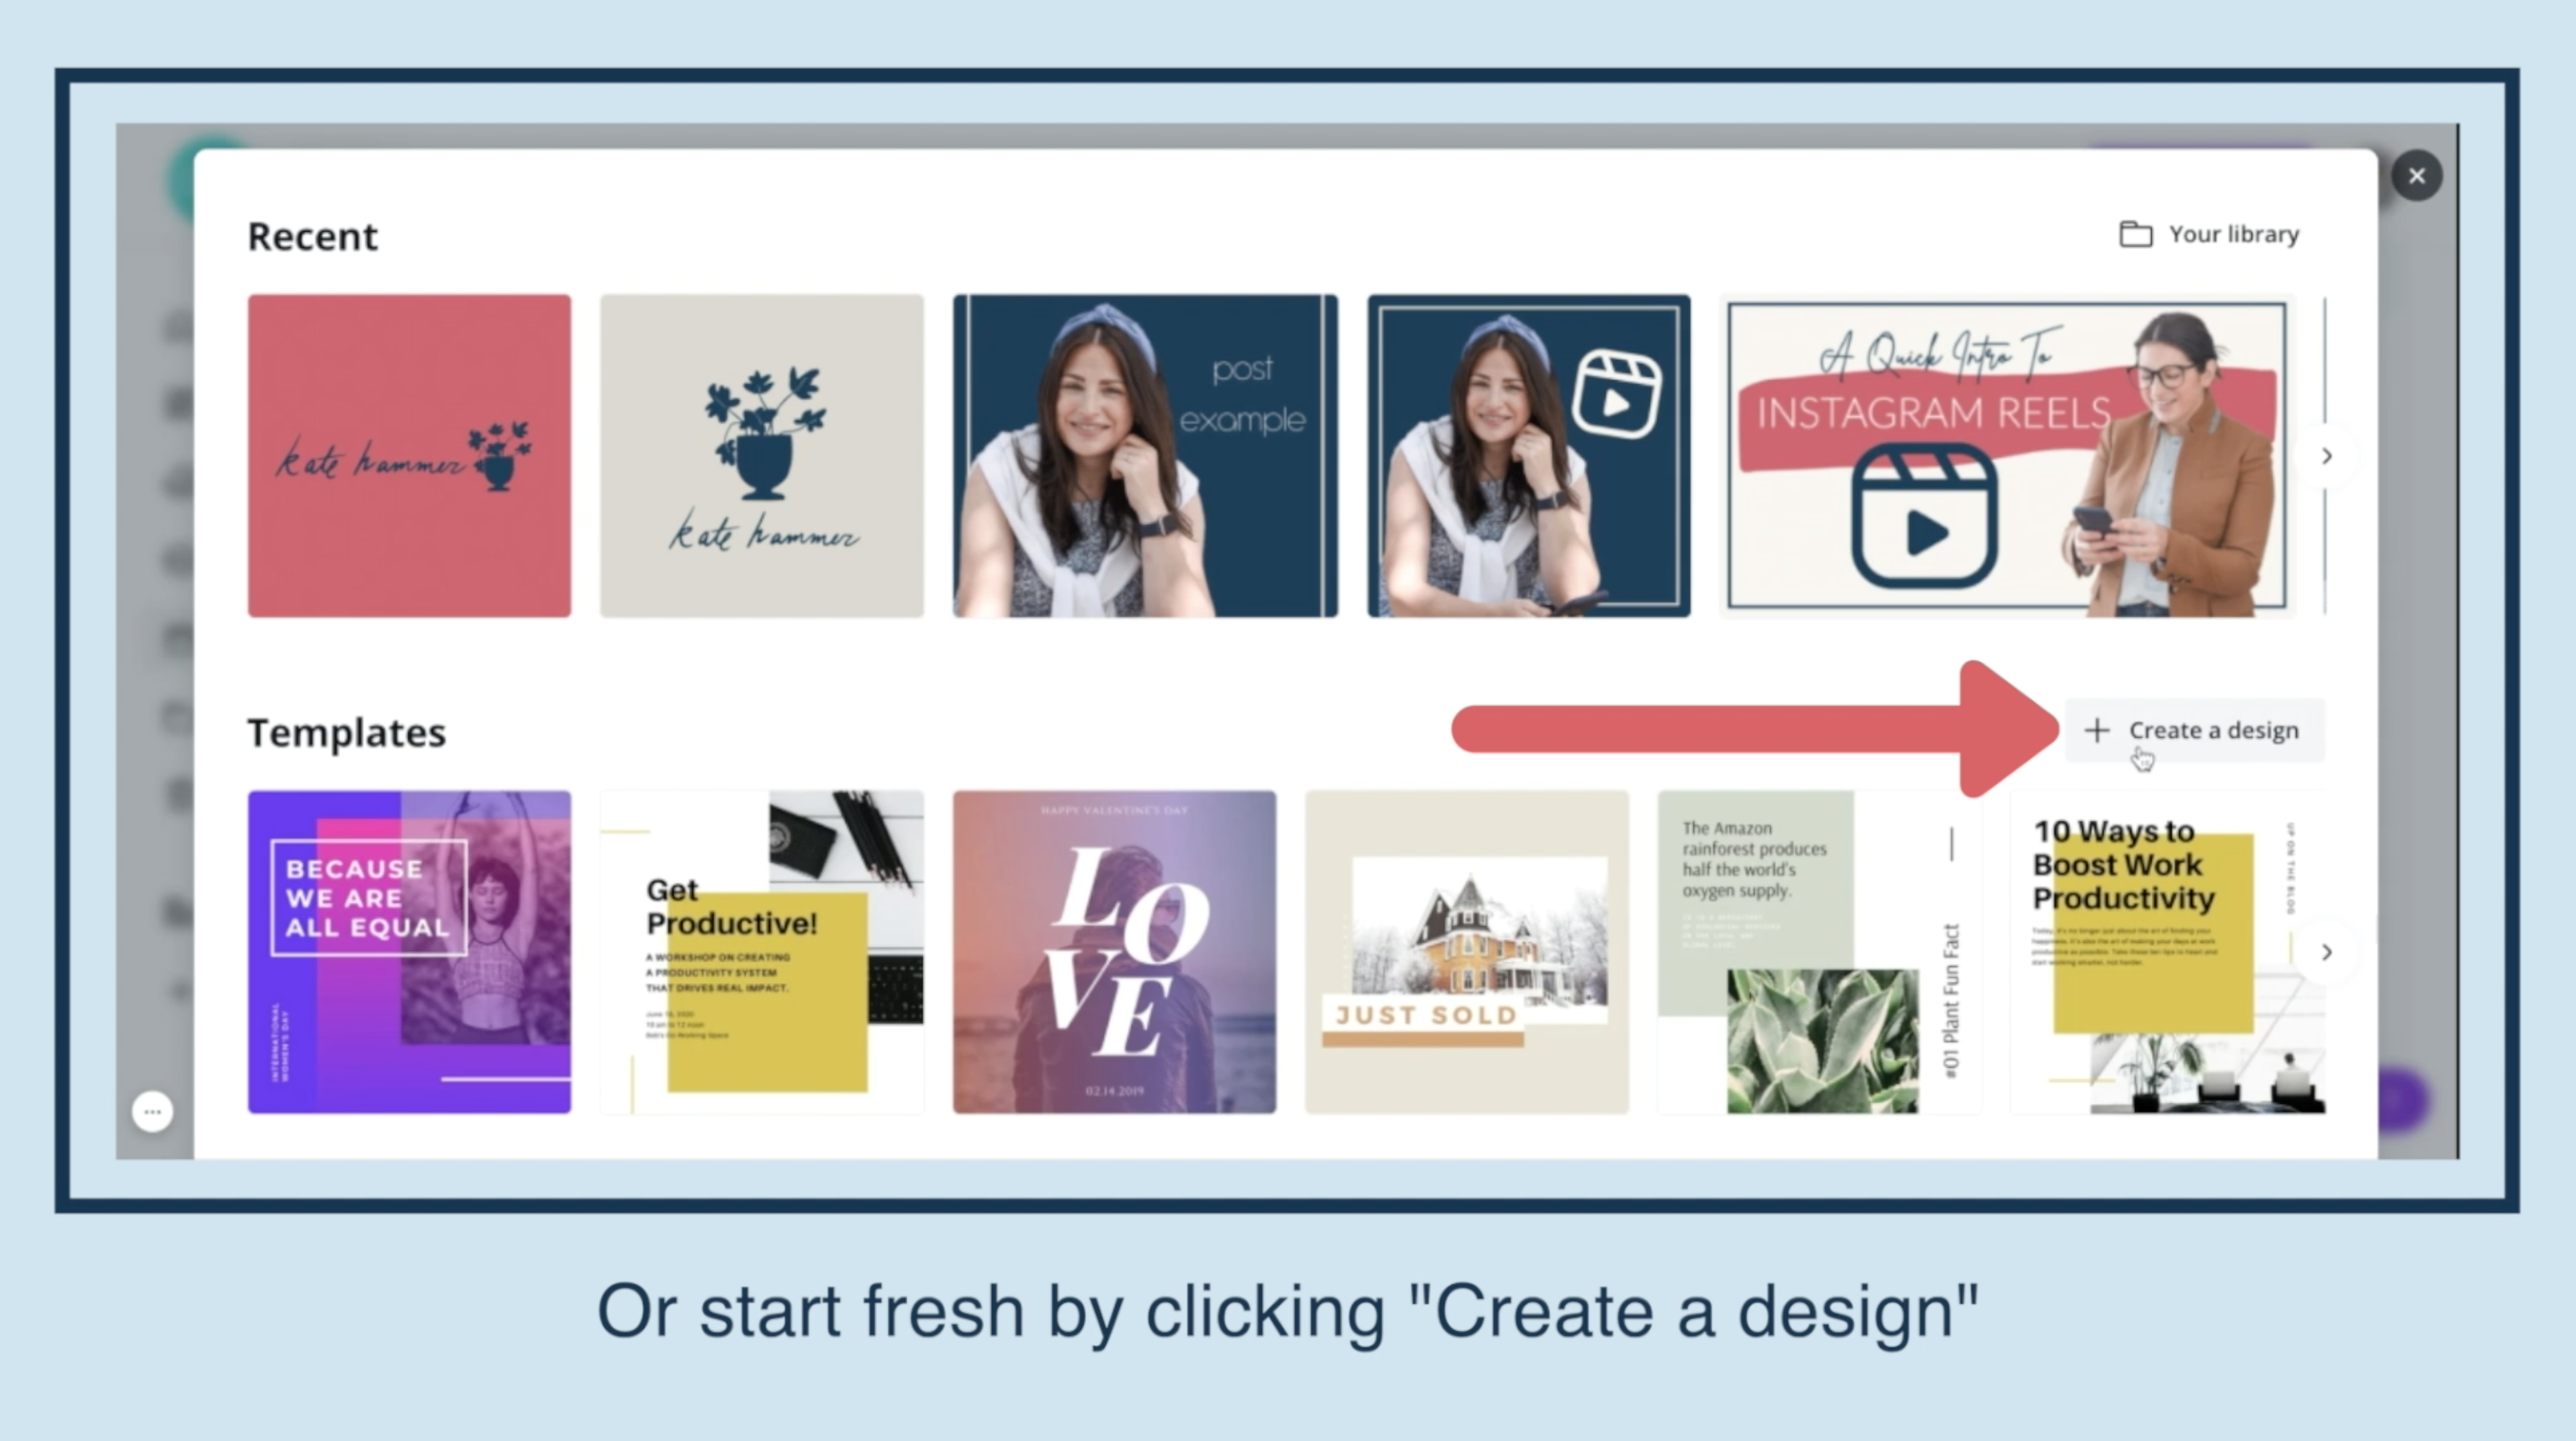The width and height of the screenshot is (2576, 1441).
Task: Select the 10 Ways to Boost Work Productivity template
Action: click(2167, 952)
